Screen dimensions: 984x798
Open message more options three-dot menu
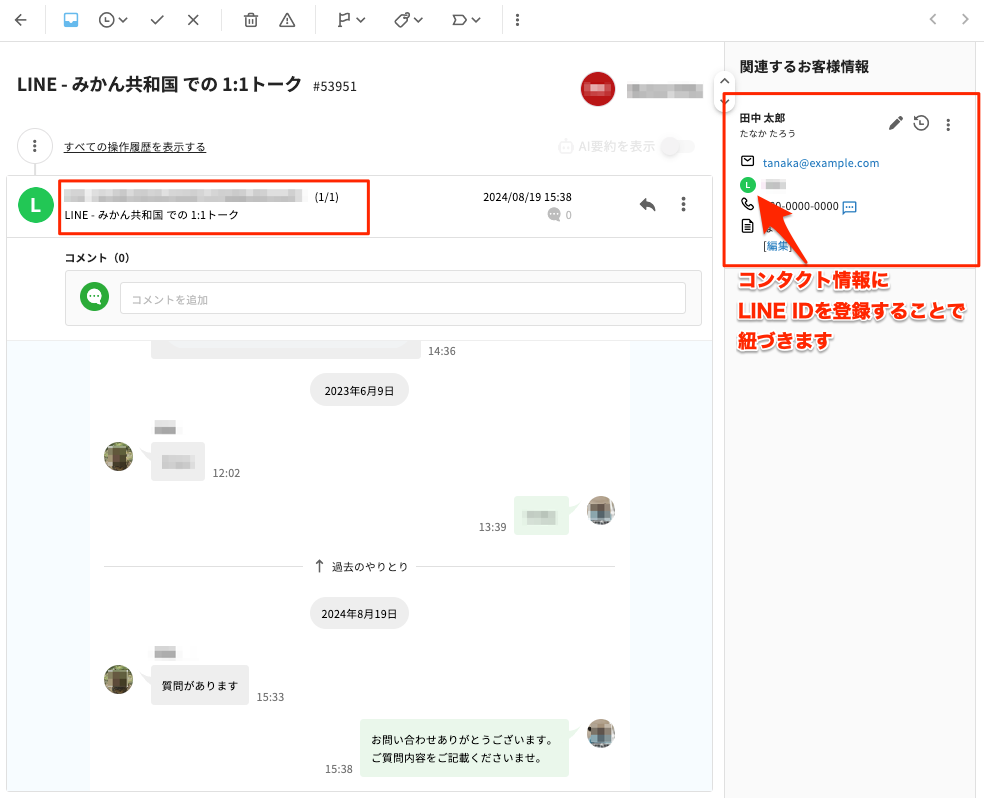point(683,204)
